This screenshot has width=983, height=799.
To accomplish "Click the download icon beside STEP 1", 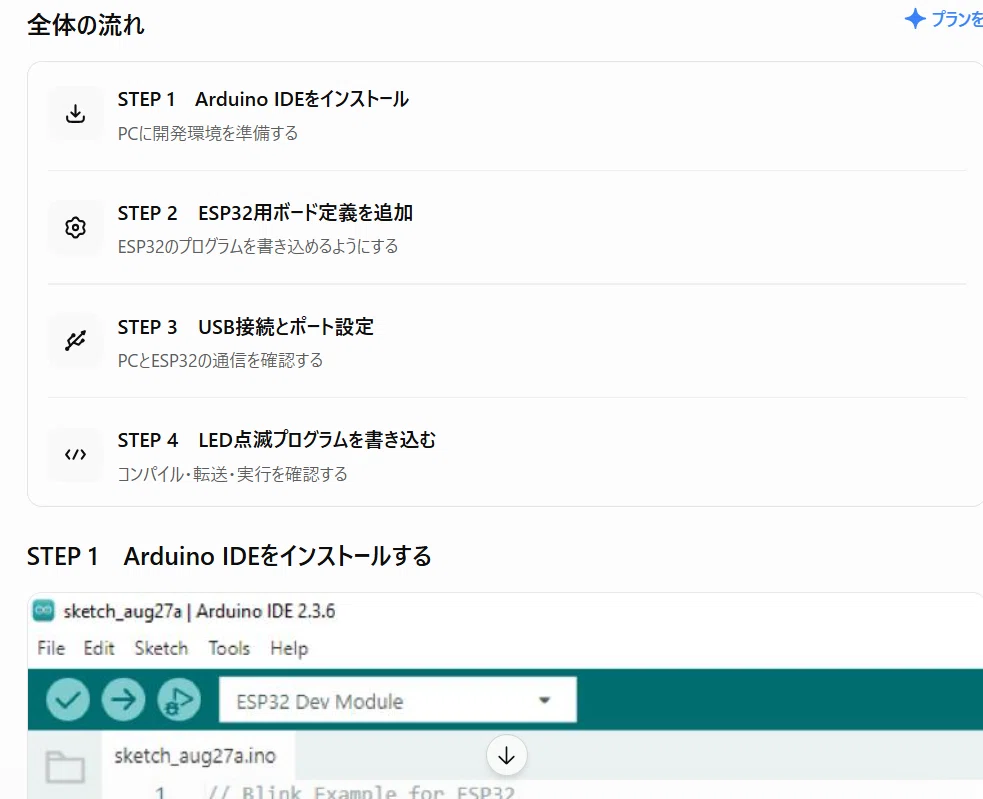I will (x=75, y=114).
